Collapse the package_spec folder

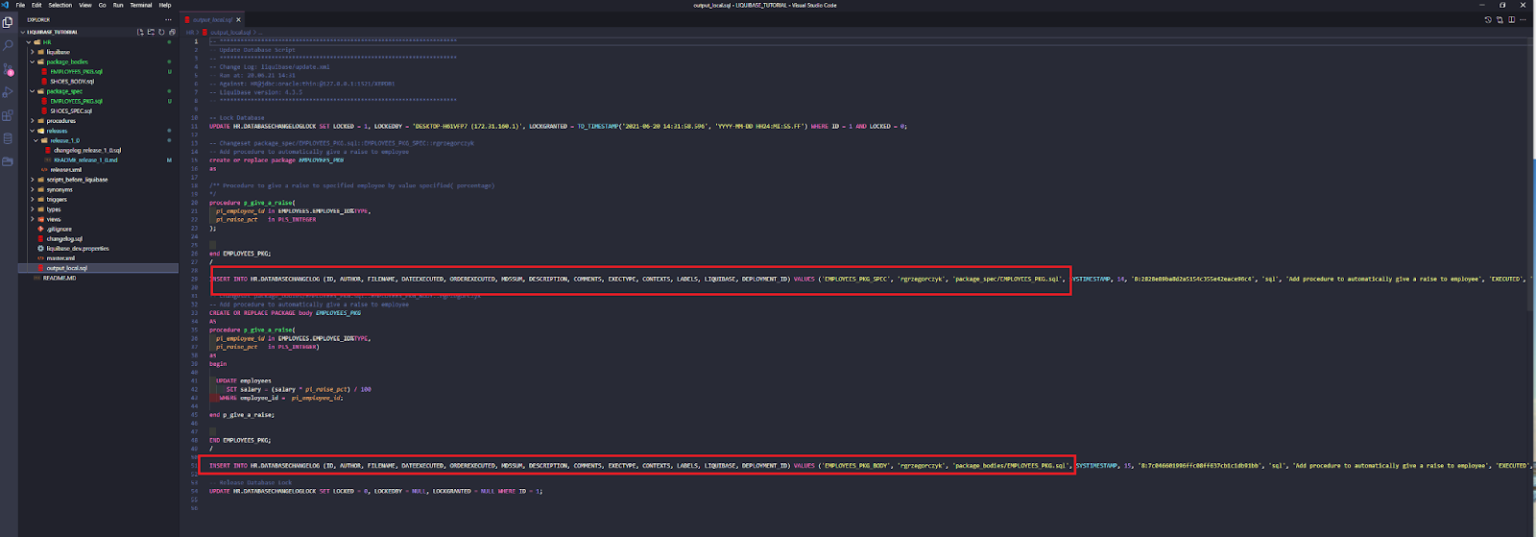[97, 91]
